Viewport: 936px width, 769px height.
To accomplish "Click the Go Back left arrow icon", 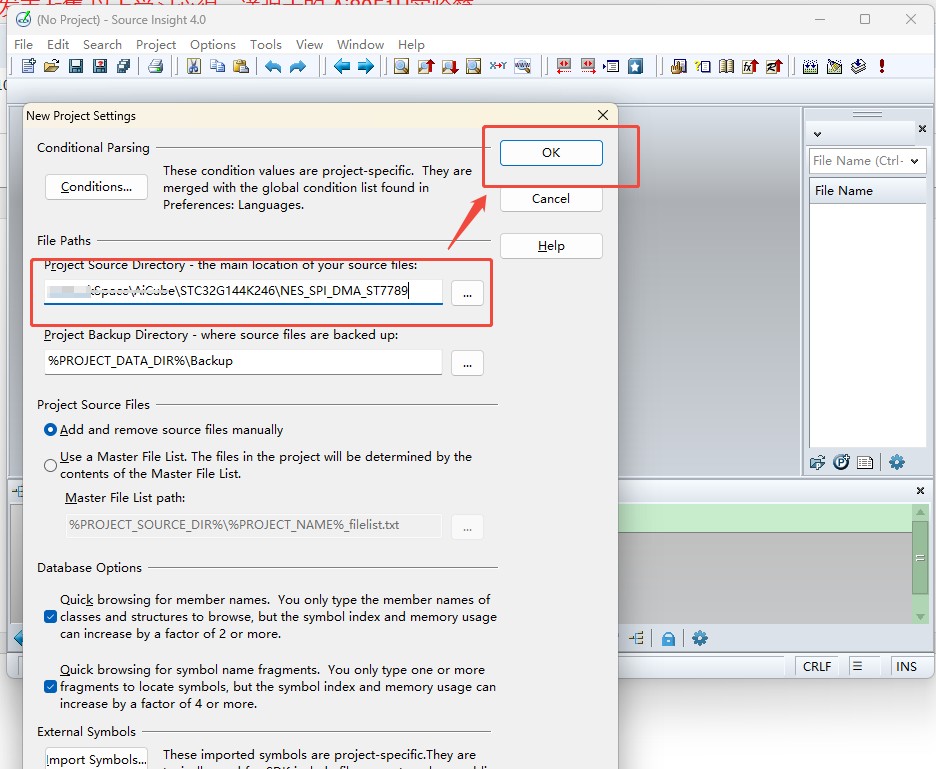I will [x=342, y=66].
